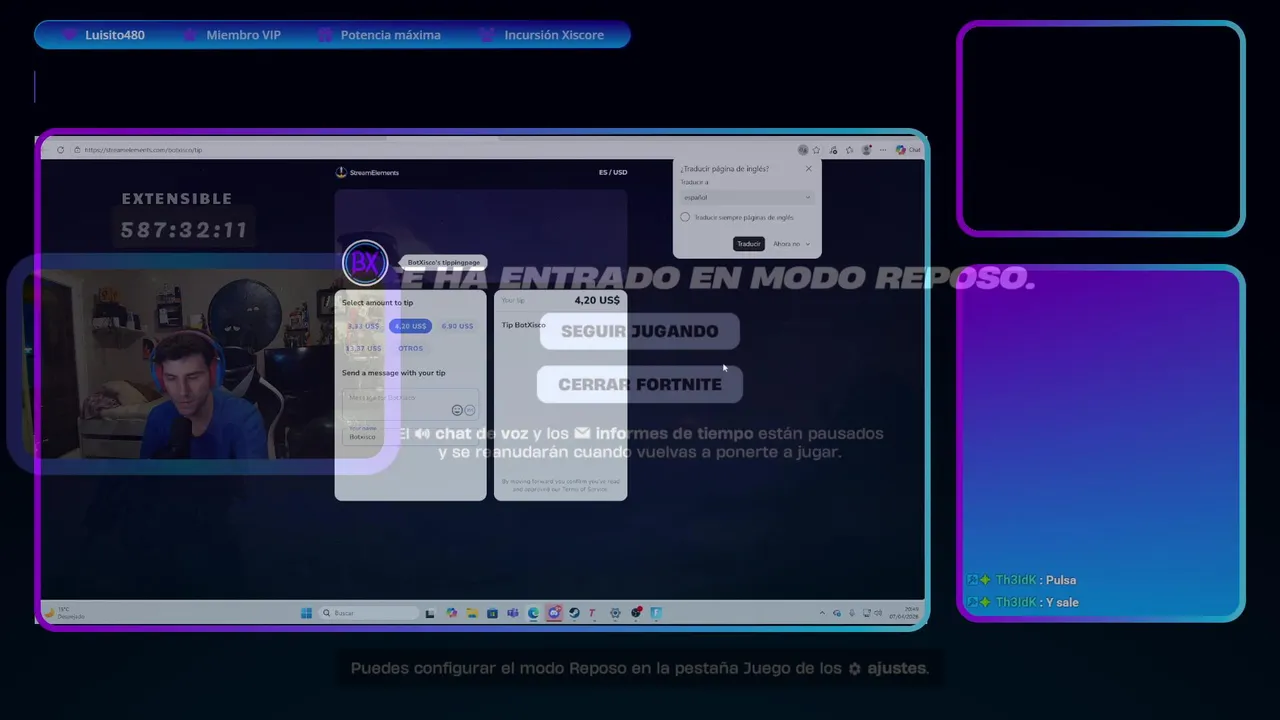Enable 'Traducir siempre páginas de inglés' checkbox
This screenshot has height=720, width=1280.
[x=685, y=217]
